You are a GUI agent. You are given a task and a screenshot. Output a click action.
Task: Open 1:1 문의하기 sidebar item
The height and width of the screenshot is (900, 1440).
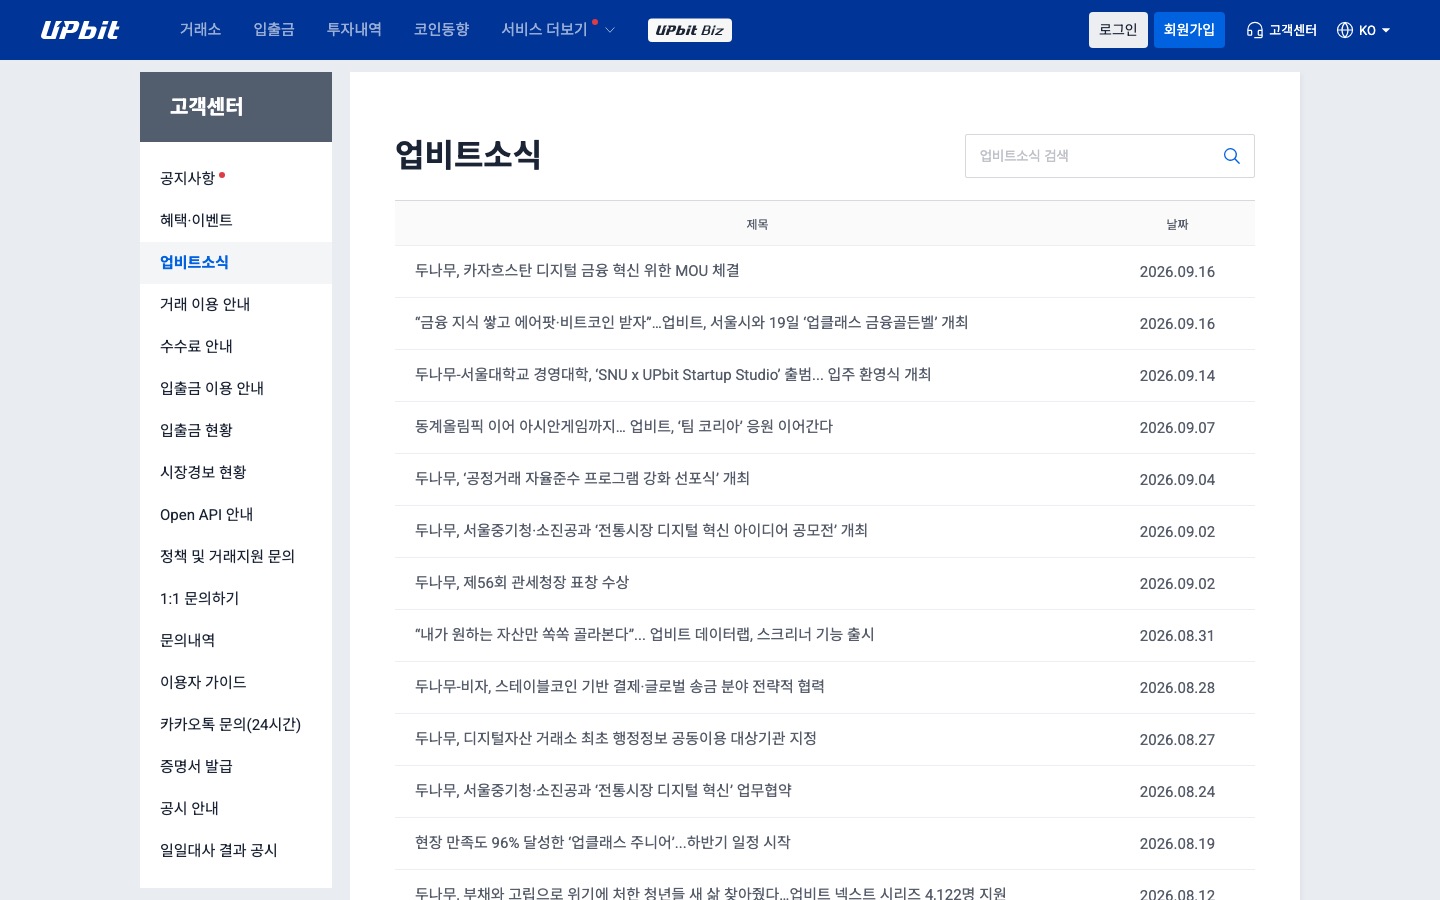(x=236, y=598)
